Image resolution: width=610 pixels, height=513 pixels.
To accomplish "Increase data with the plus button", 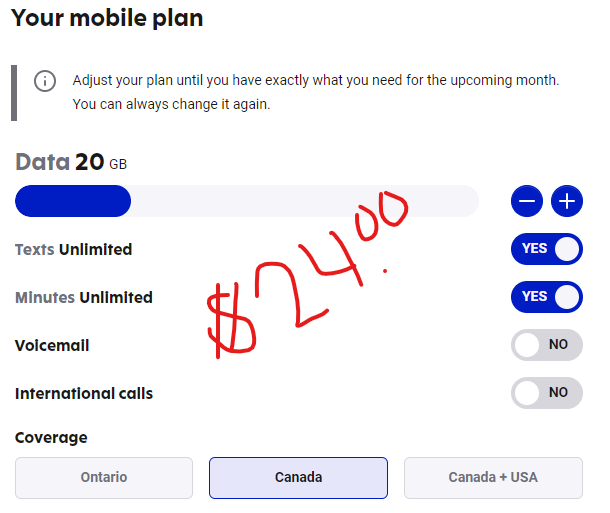I will pyautogui.click(x=567, y=201).
